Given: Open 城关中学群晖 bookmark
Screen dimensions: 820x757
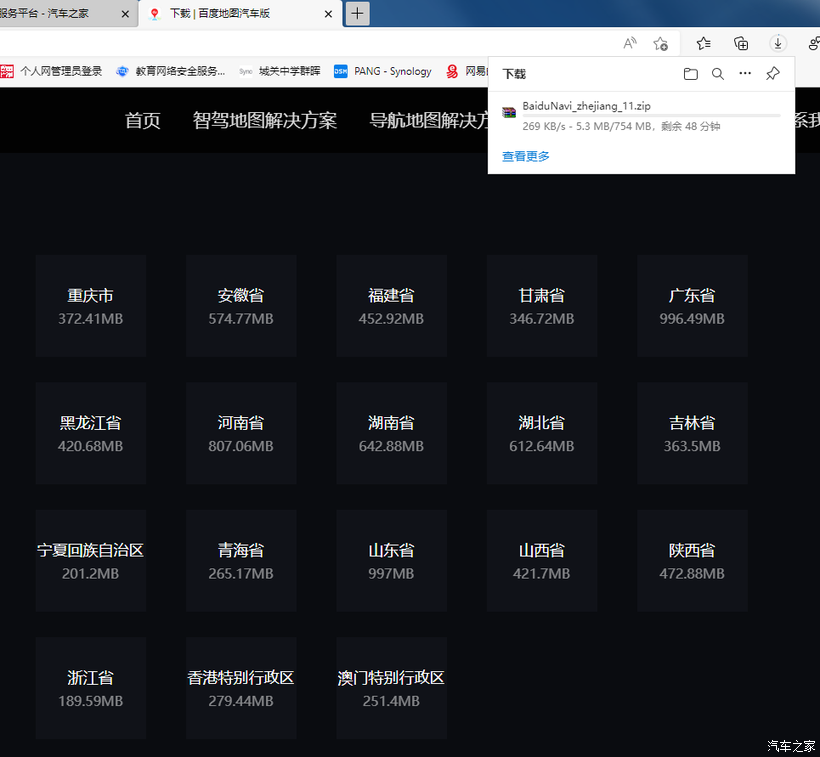Looking at the screenshot, I should [x=280, y=71].
